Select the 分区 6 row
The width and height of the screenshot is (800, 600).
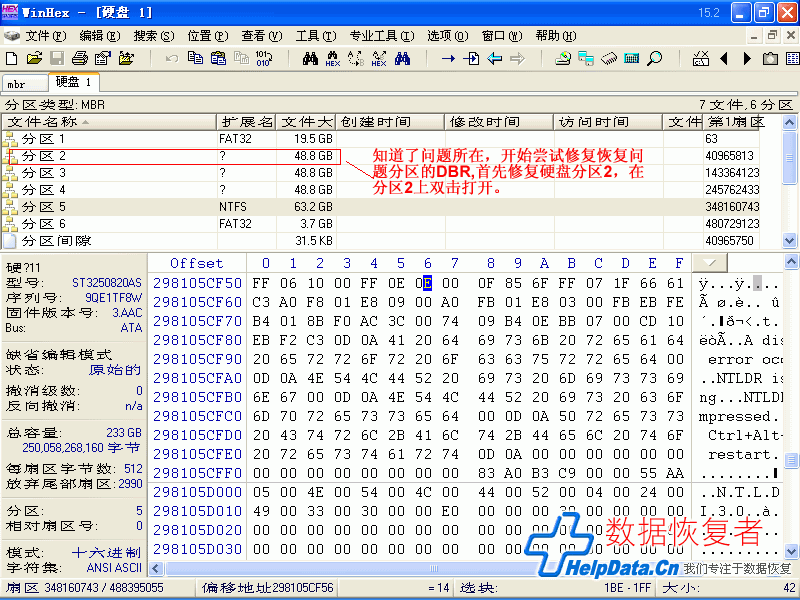click(x=381, y=223)
